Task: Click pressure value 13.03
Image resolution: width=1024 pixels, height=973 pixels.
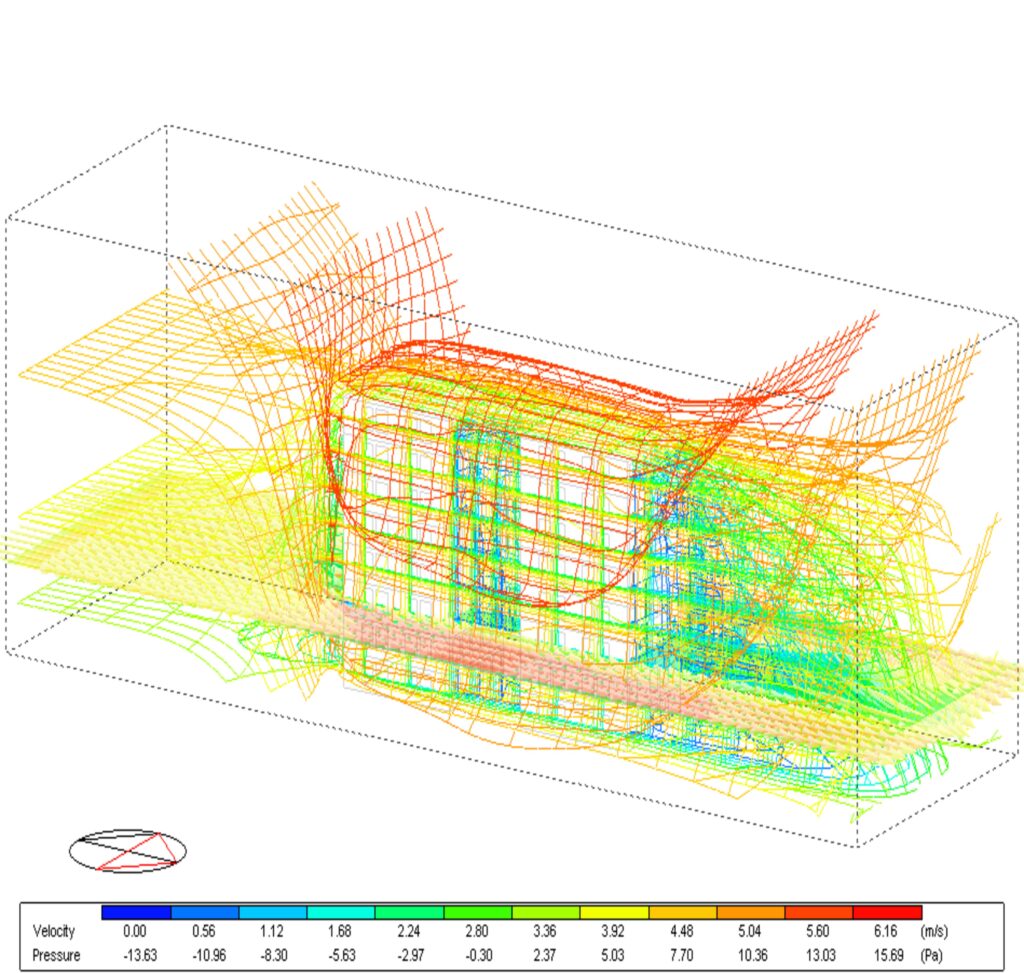Action: (x=821, y=955)
